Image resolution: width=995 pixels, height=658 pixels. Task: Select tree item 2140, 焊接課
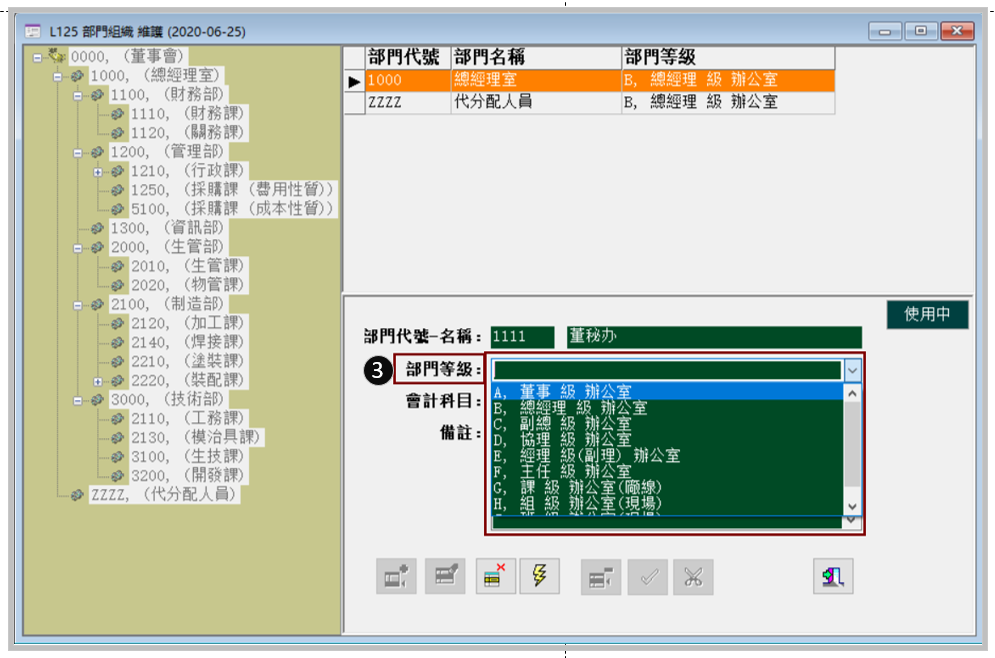[188, 343]
